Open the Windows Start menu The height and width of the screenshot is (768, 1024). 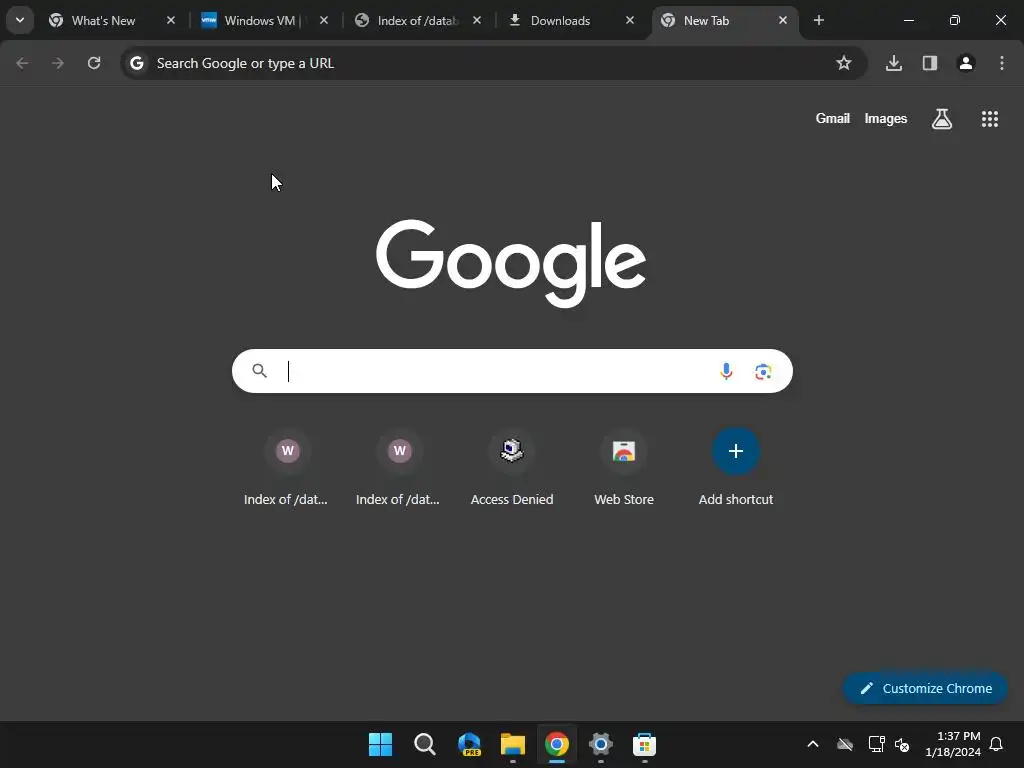[x=381, y=744]
